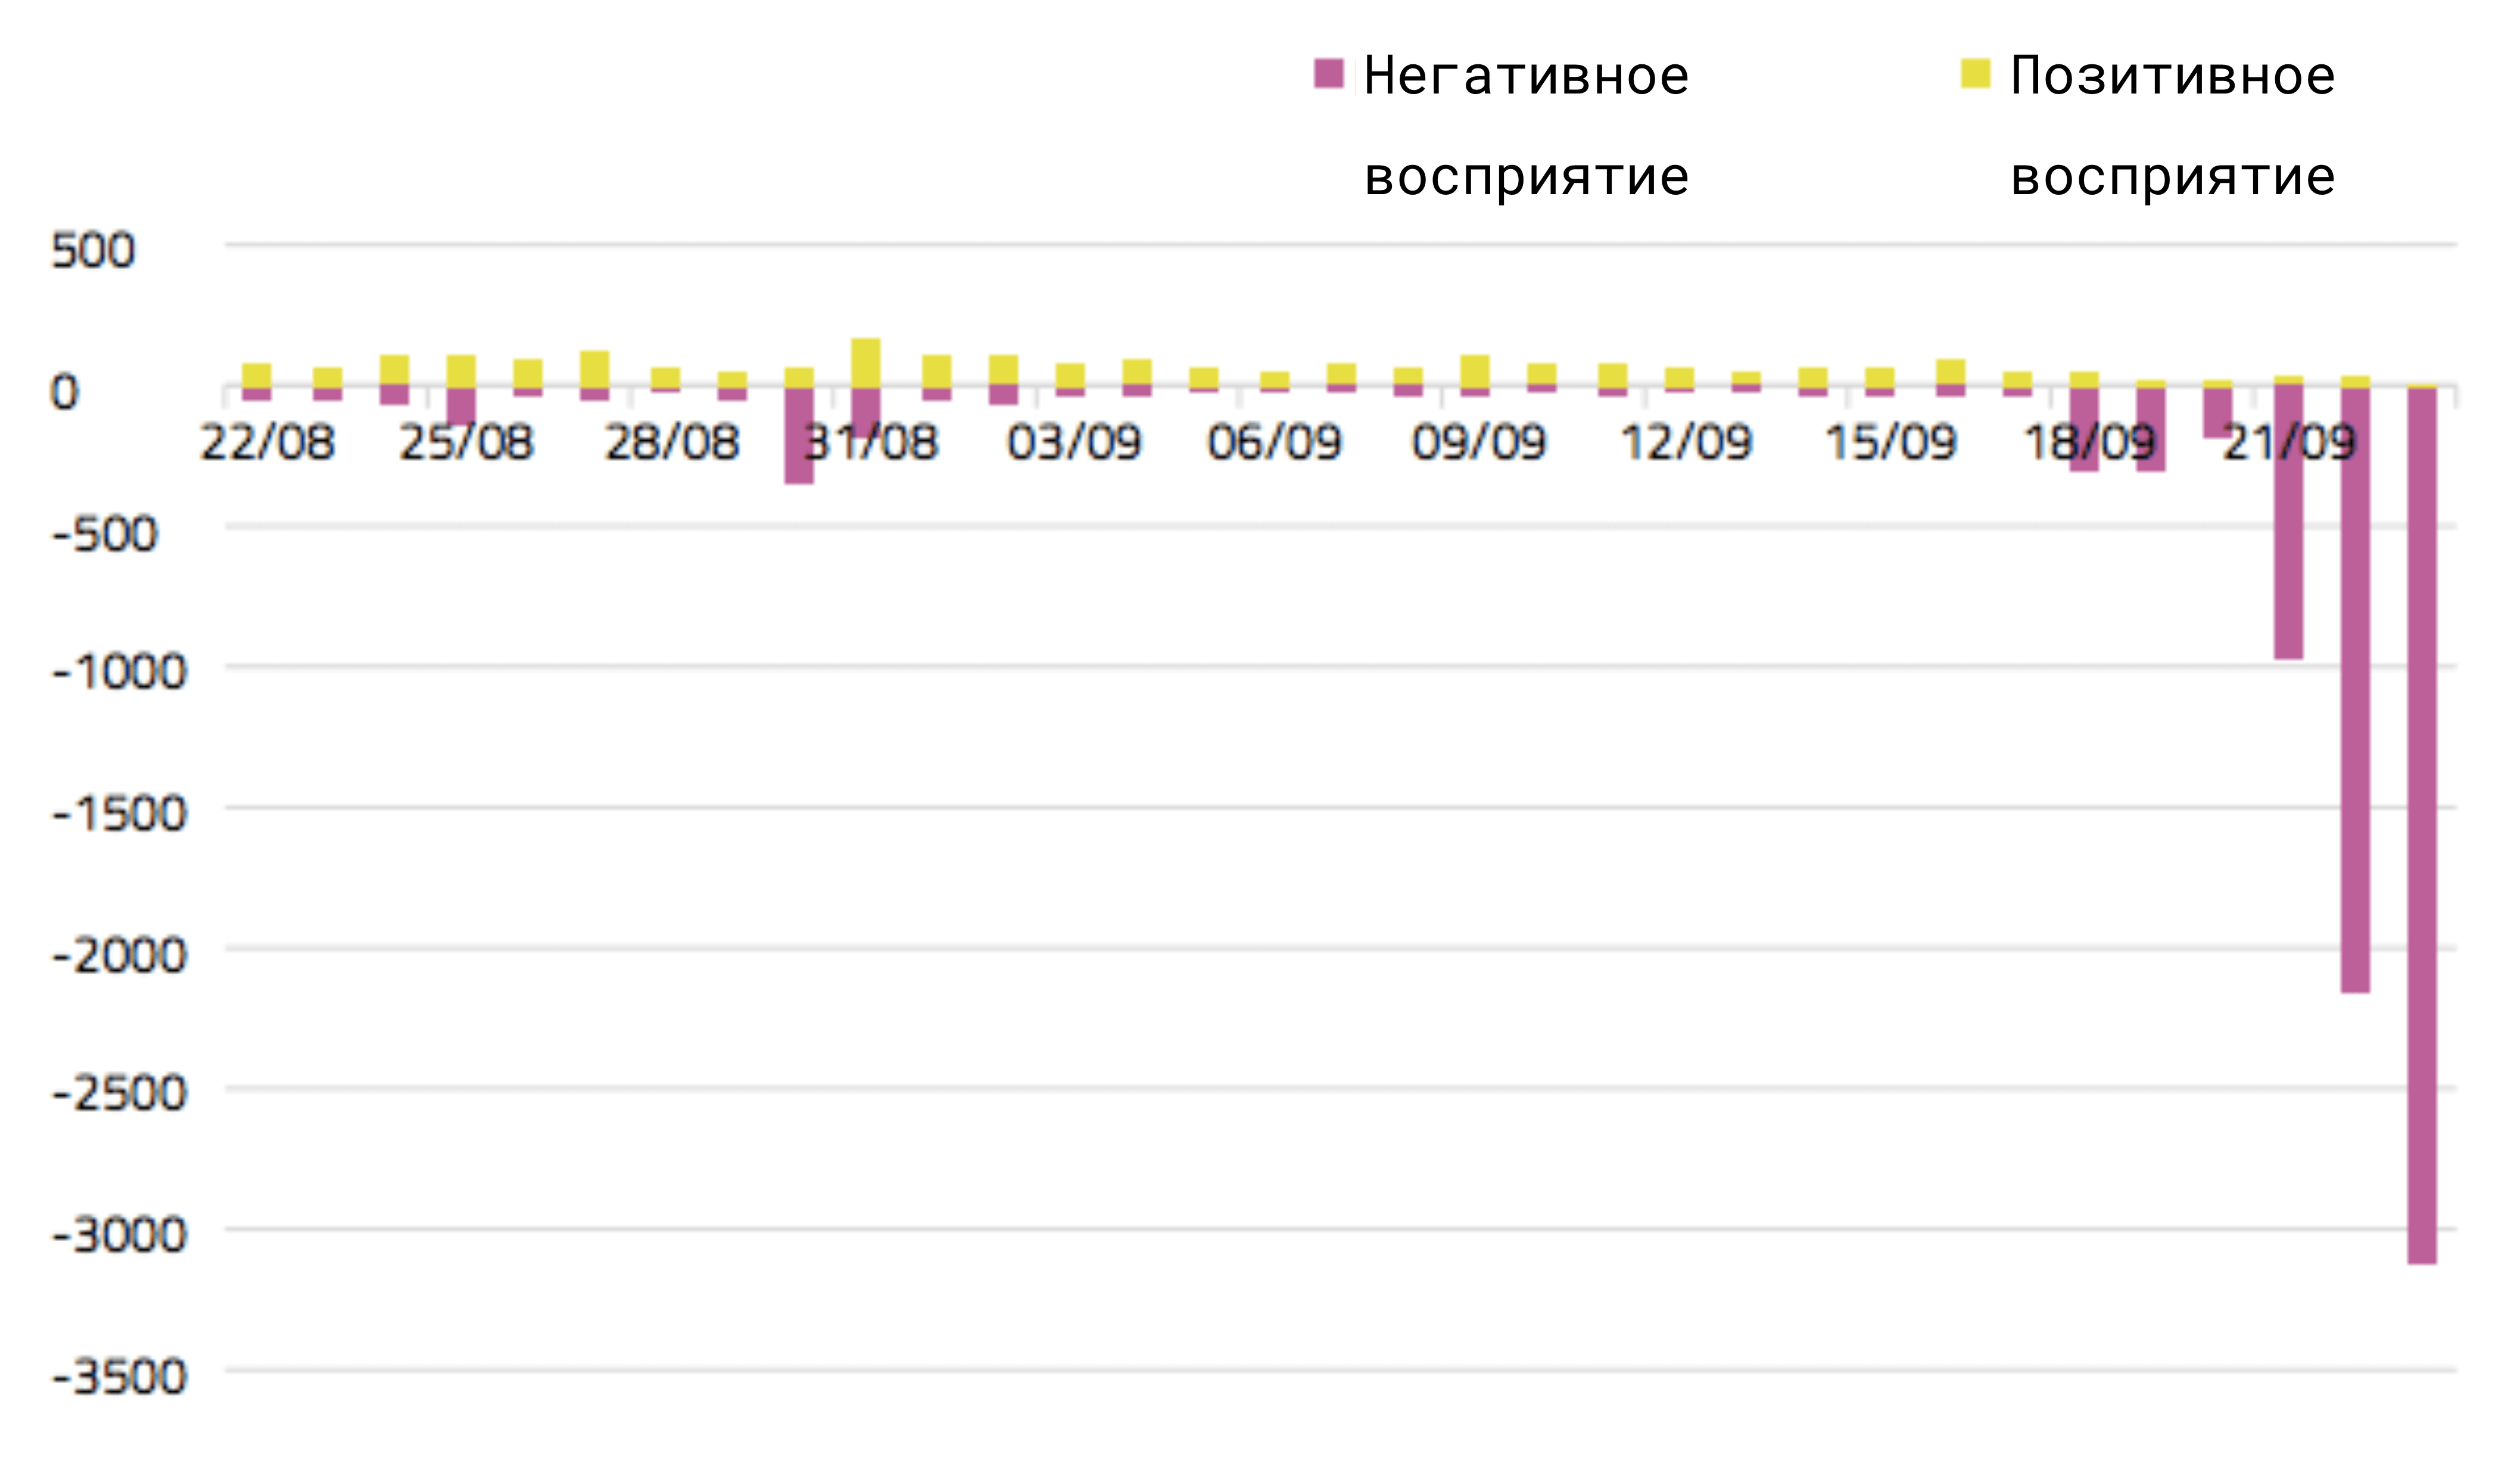Viewport: 2520px width, 1477px height.
Task: Click the 500 y-axis value label
Action: 93,250
